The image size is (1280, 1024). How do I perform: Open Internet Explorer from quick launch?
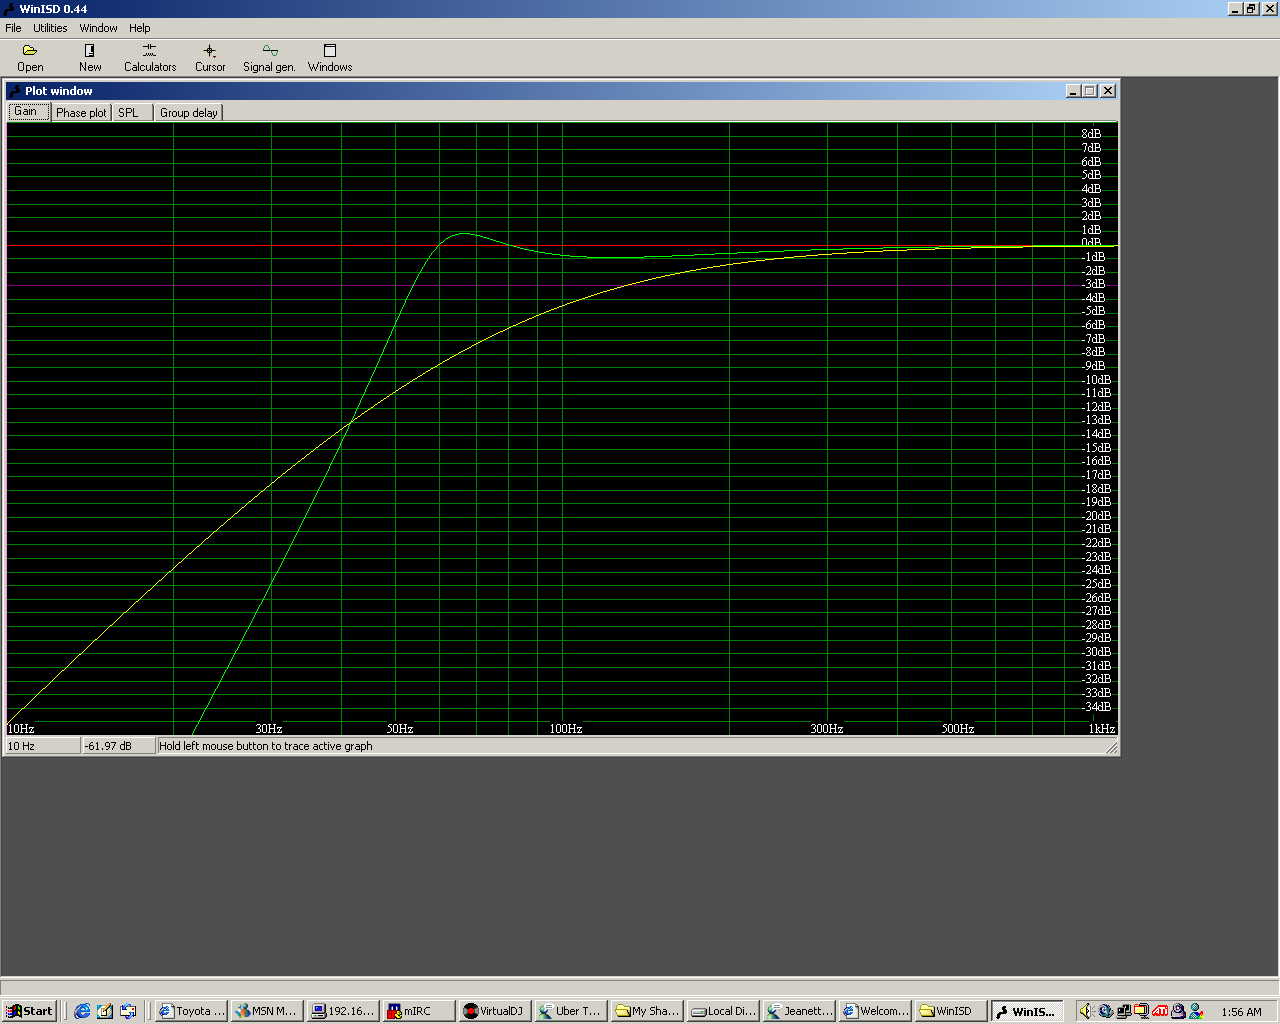coord(82,1011)
